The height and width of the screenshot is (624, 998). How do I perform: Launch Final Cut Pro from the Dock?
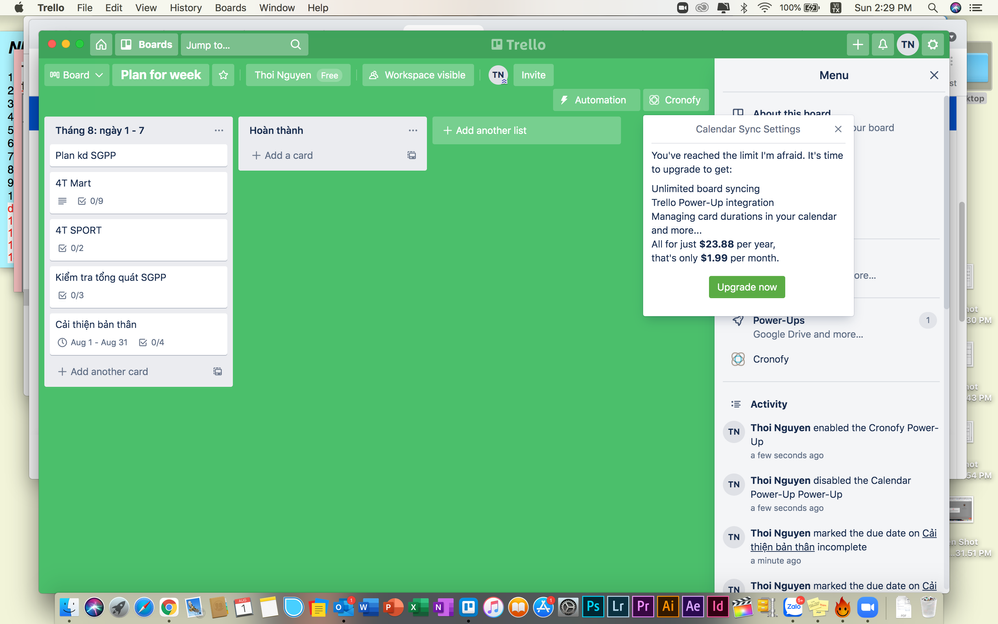[x=743, y=607]
